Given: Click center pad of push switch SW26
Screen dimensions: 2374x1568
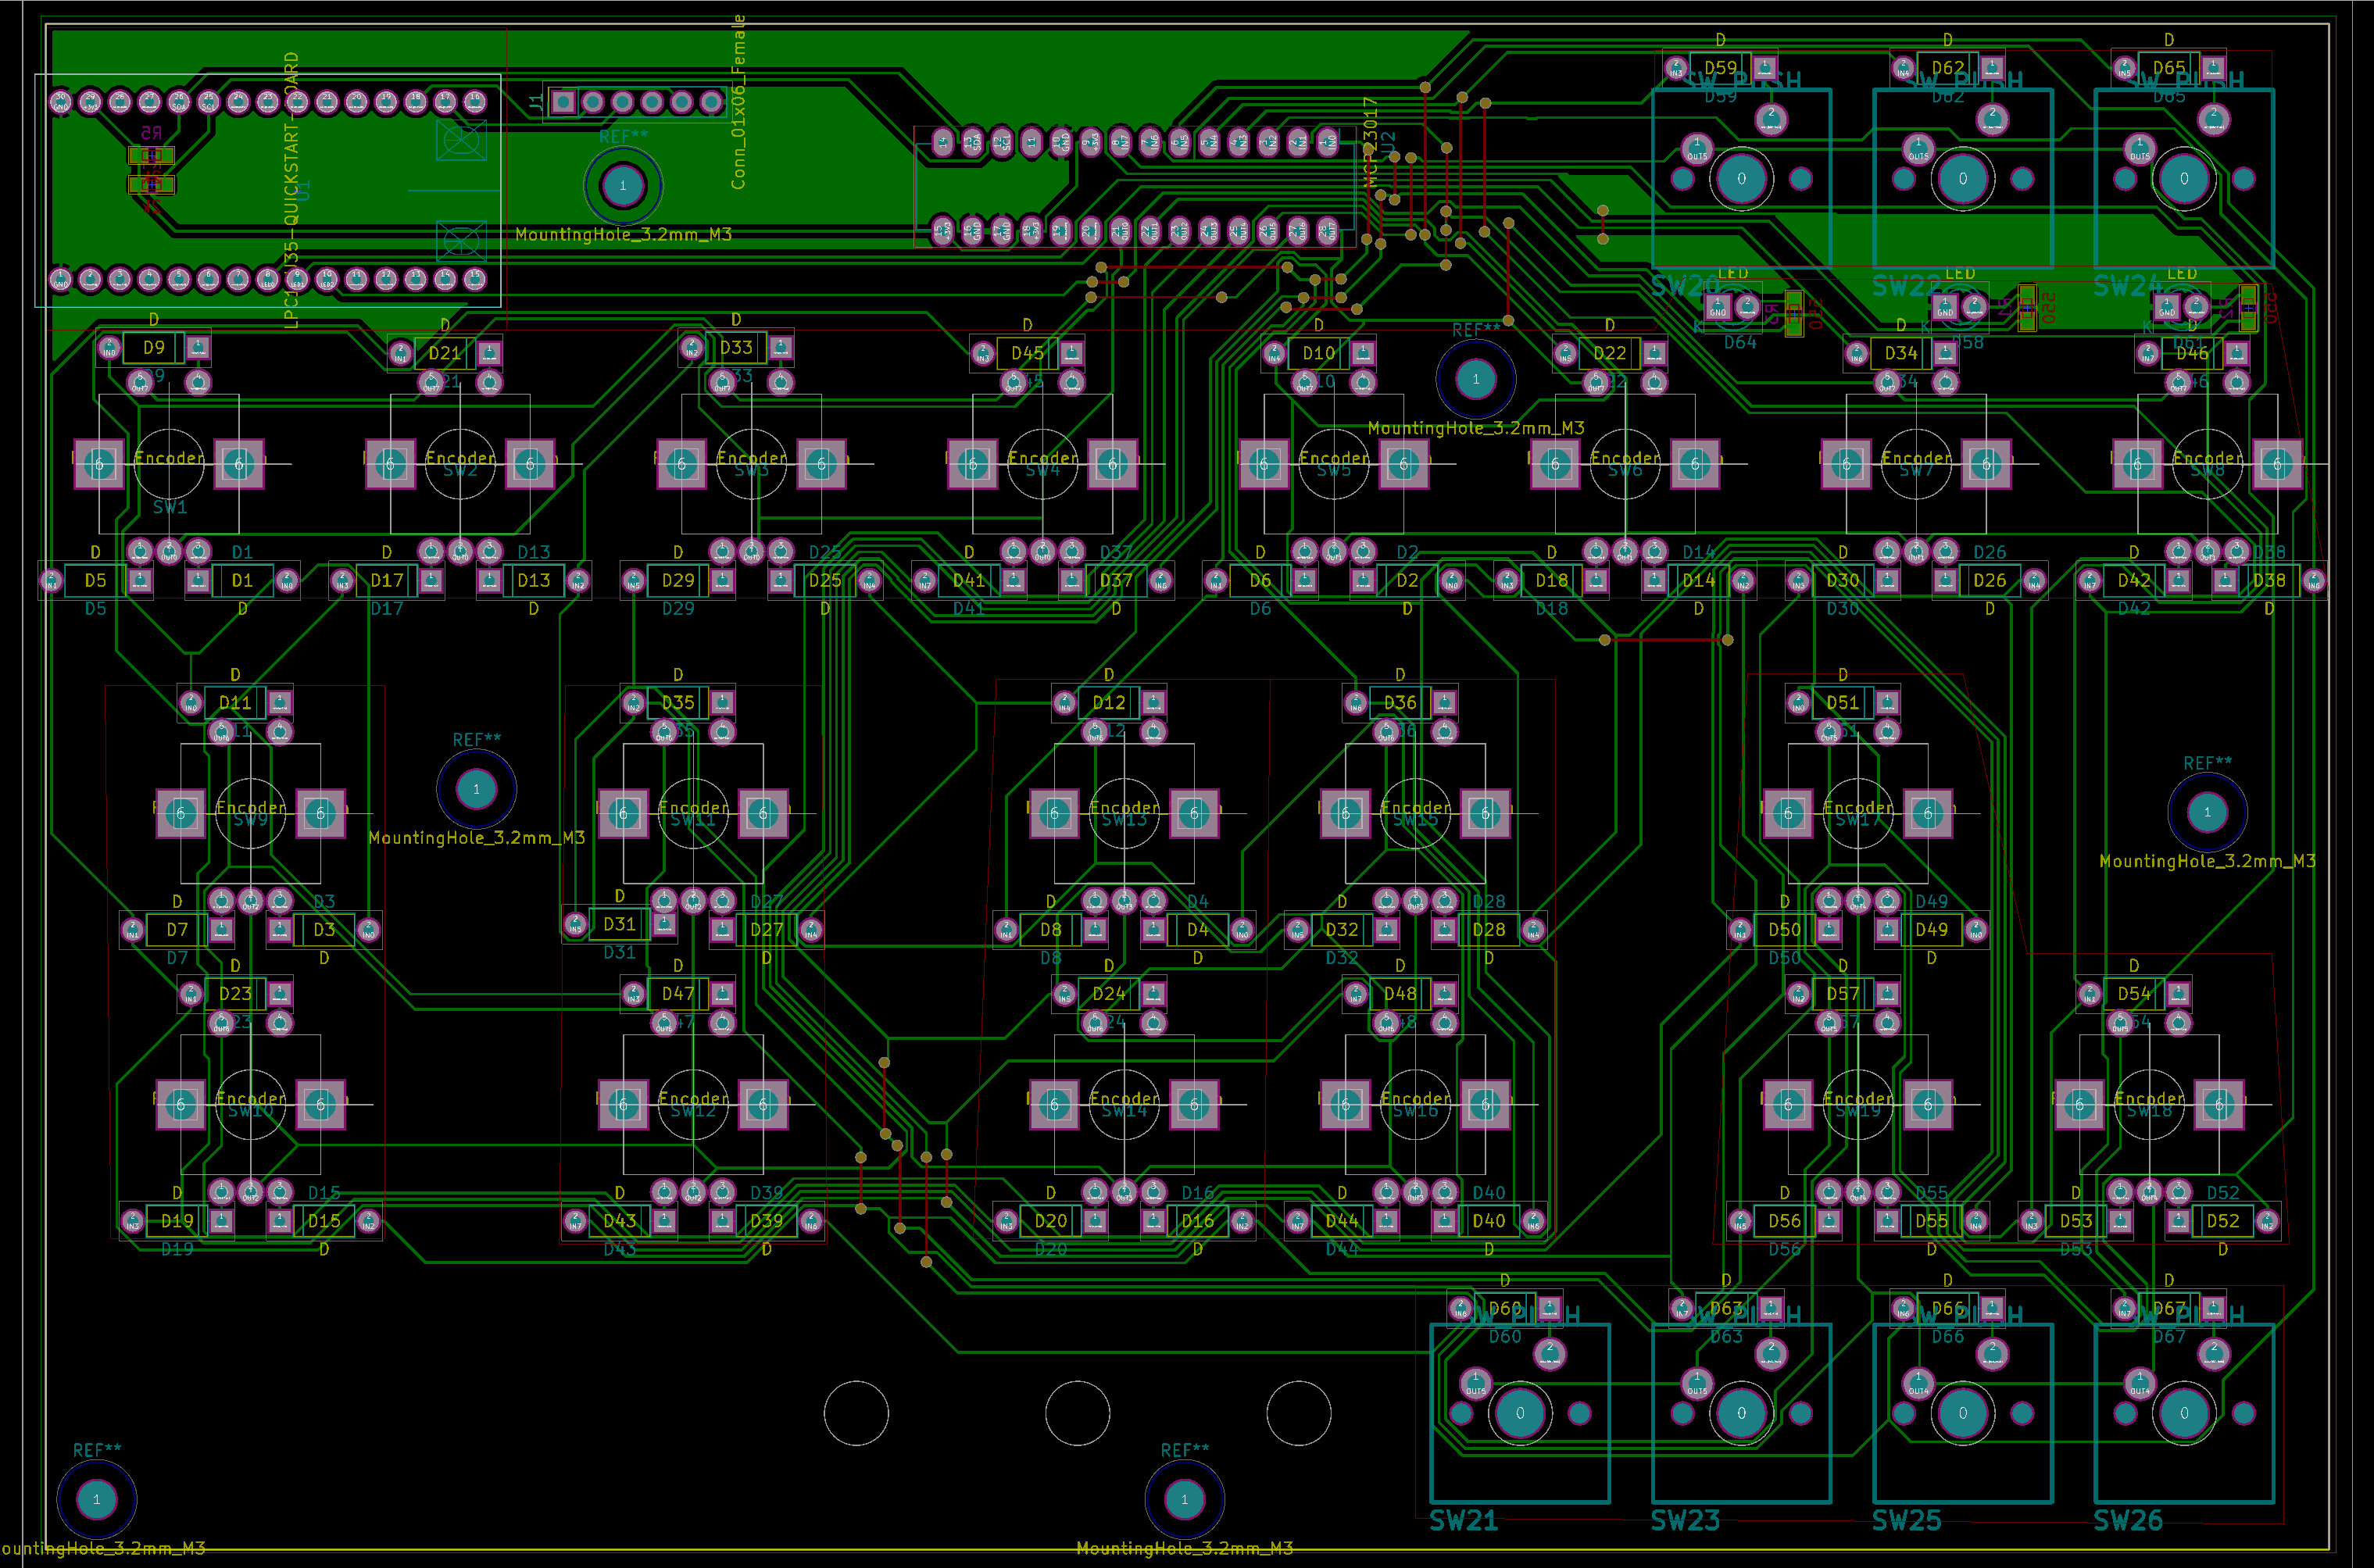Looking at the screenshot, I should pyautogui.click(x=2184, y=1413).
